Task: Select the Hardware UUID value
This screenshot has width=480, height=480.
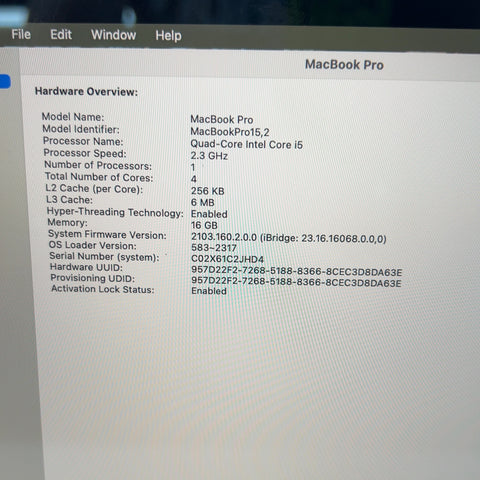Action: 297,272
